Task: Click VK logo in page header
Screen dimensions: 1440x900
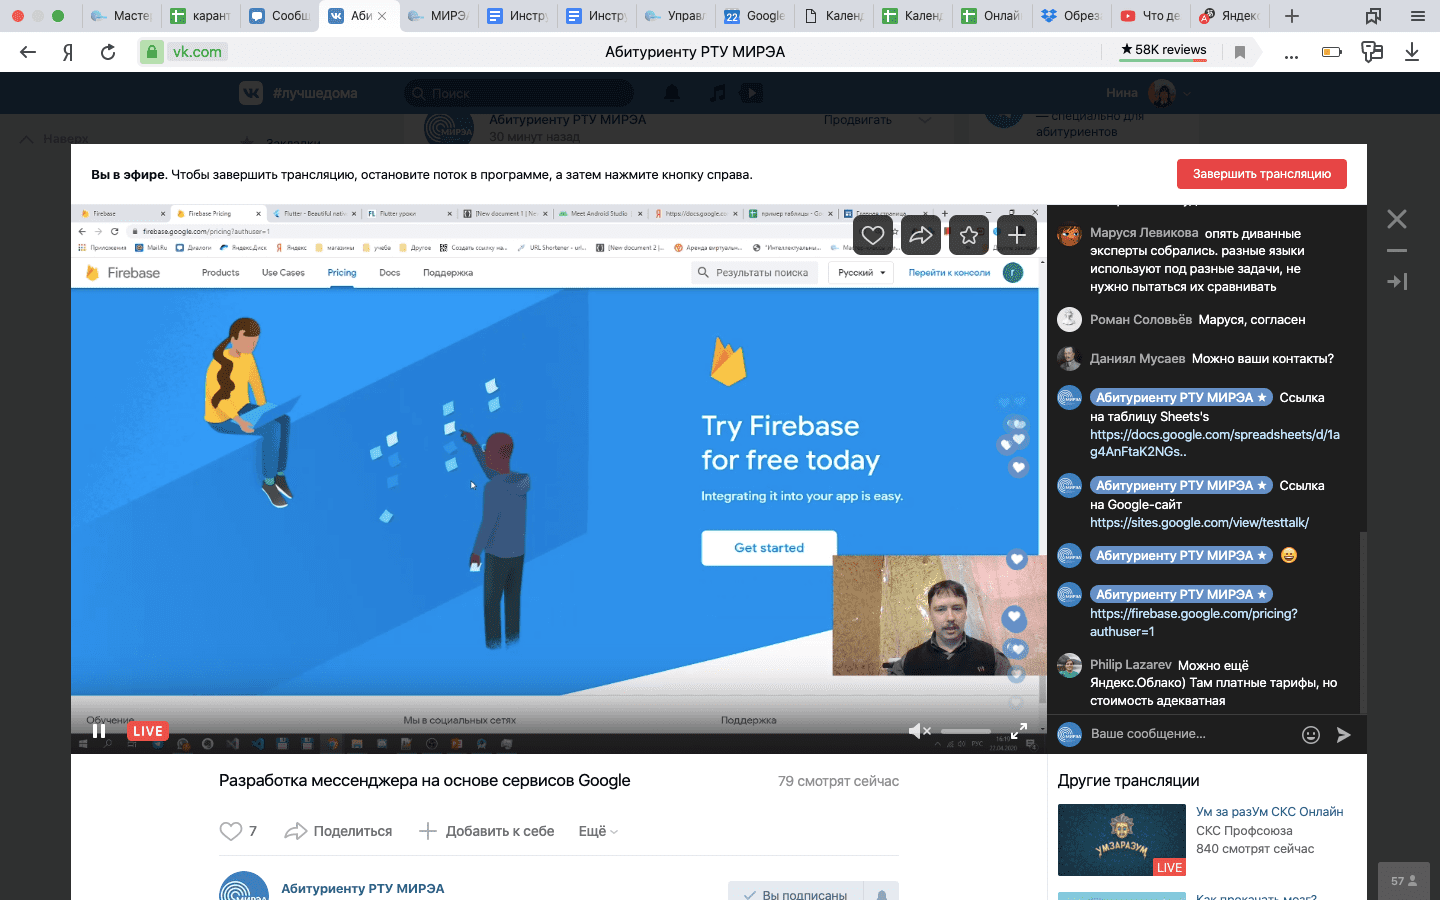Action: 251,93
